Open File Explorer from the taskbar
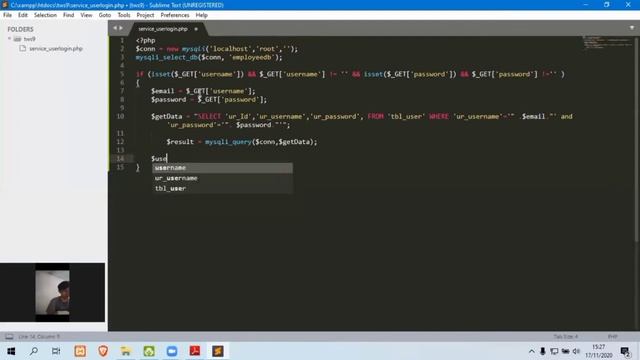Screen dimensions: 640x360 coord(126,351)
